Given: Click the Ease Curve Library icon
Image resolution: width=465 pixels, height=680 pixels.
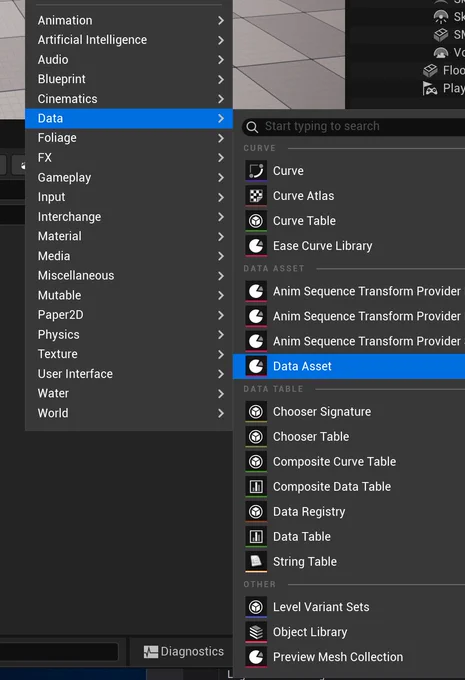Looking at the screenshot, I should point(256,246).
